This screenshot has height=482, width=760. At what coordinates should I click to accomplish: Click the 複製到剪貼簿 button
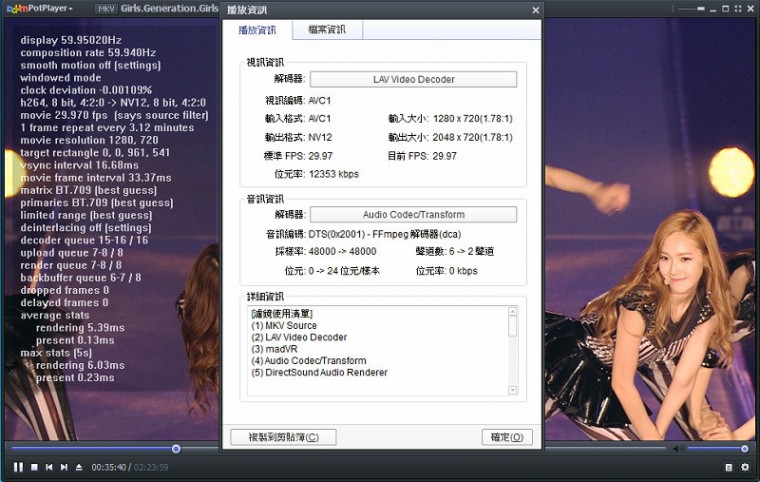(x=283, y=437)
